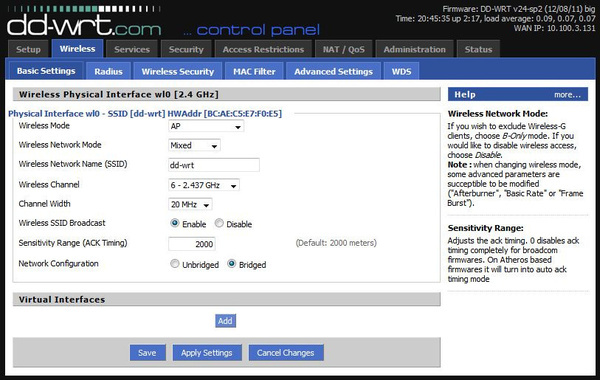The width and height of the screenshot is (600, 380).
Task: Go to the Wireless Security sub-tab
Action: tap(178, 72)
